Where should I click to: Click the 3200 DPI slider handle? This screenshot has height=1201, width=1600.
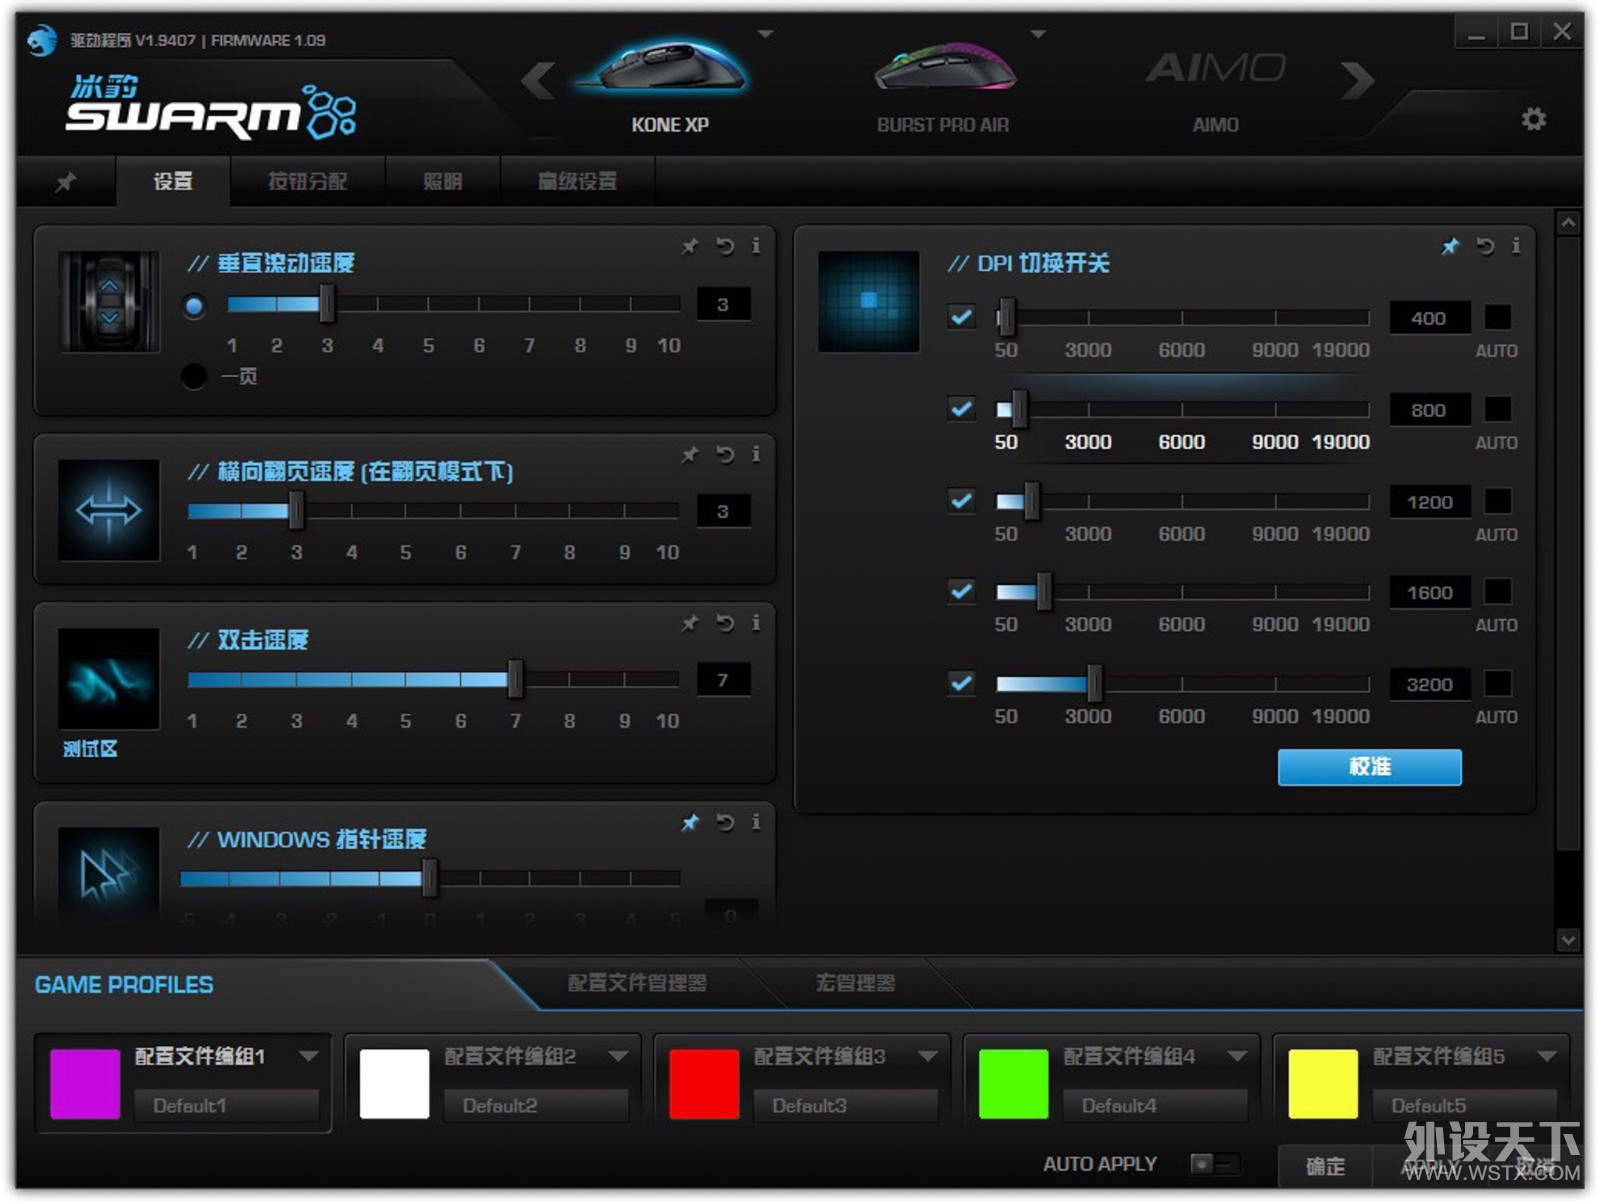1094,684
